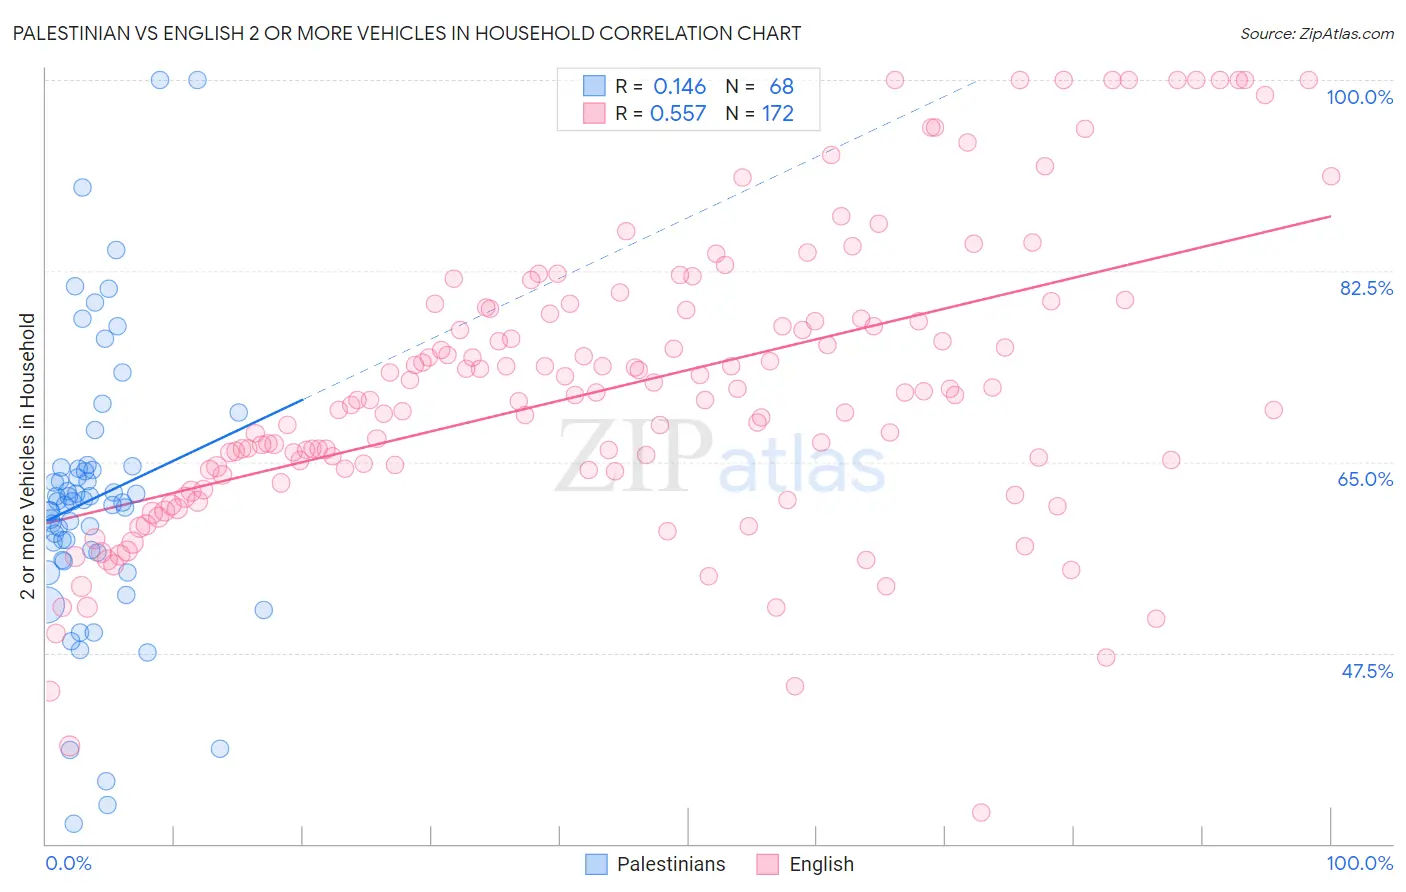
Task: Click the 82.5% y-axis label
Action: pyautogui.click(x=1366, y=288)
